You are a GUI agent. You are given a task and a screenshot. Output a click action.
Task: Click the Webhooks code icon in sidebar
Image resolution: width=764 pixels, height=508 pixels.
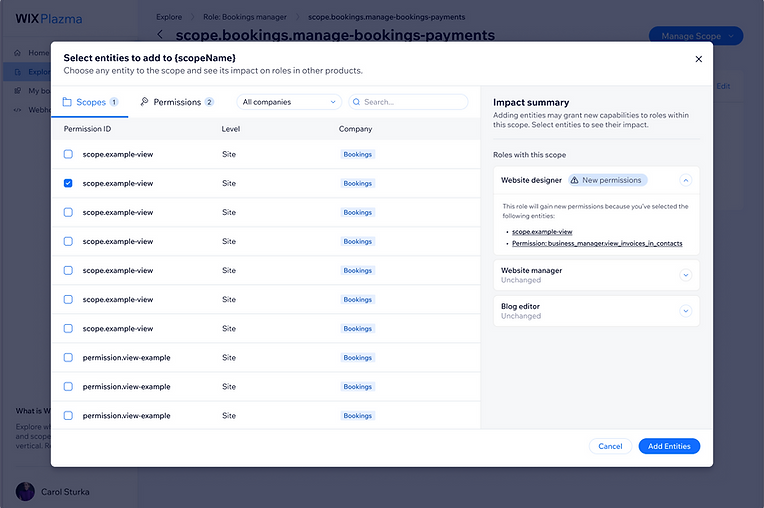18,110
